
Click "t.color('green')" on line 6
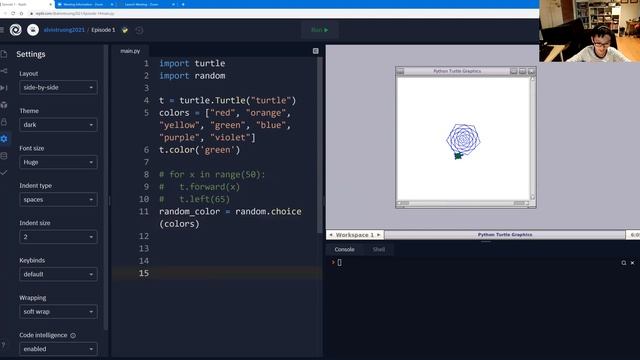pos(200,150)
